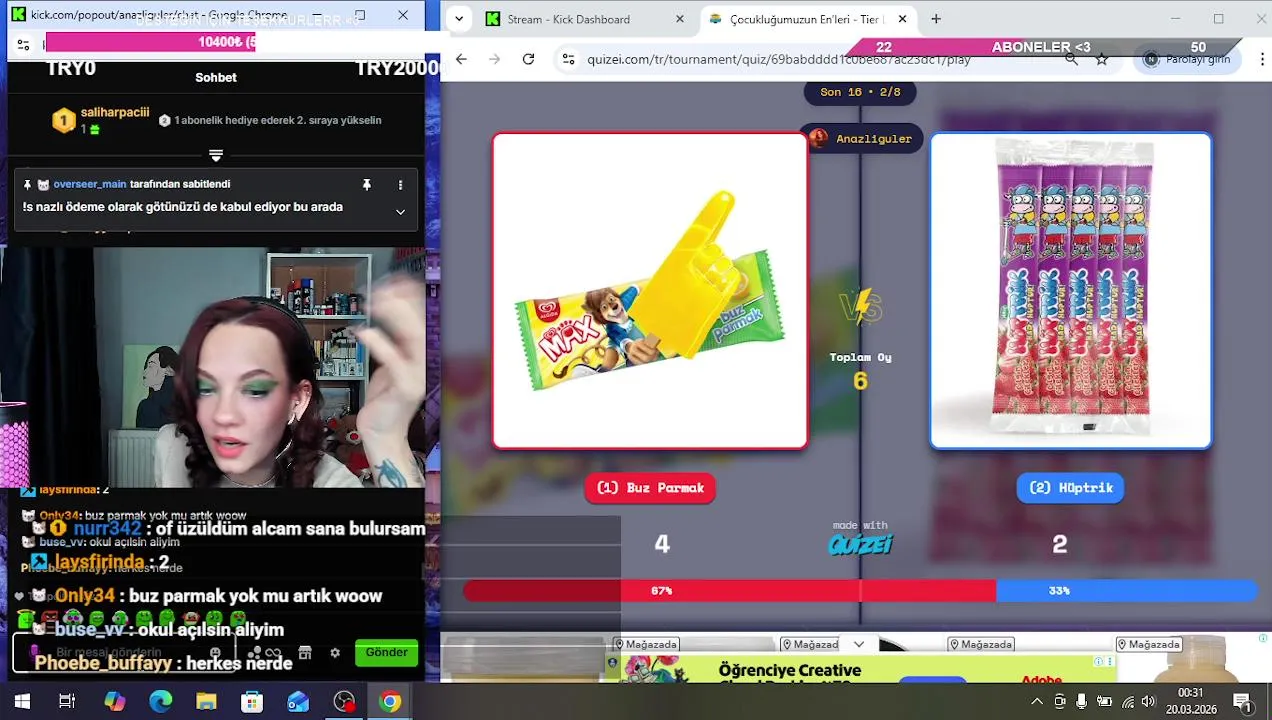
Task: Click the red 67% vote bar
Action: pyautogui.click(x=730, y=591)
